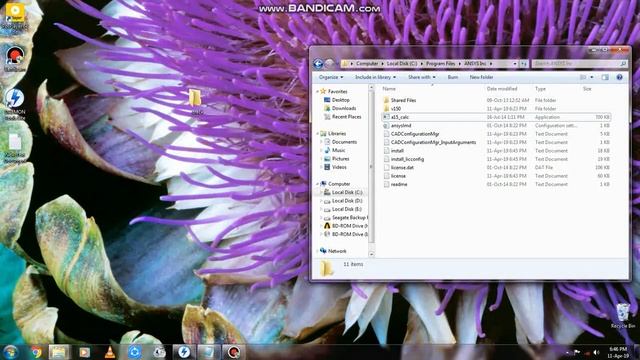The height and width of the screenshot is (360, 640).
Task: Select Local Disk (E:) in the navigation pane
Action: 347,209
